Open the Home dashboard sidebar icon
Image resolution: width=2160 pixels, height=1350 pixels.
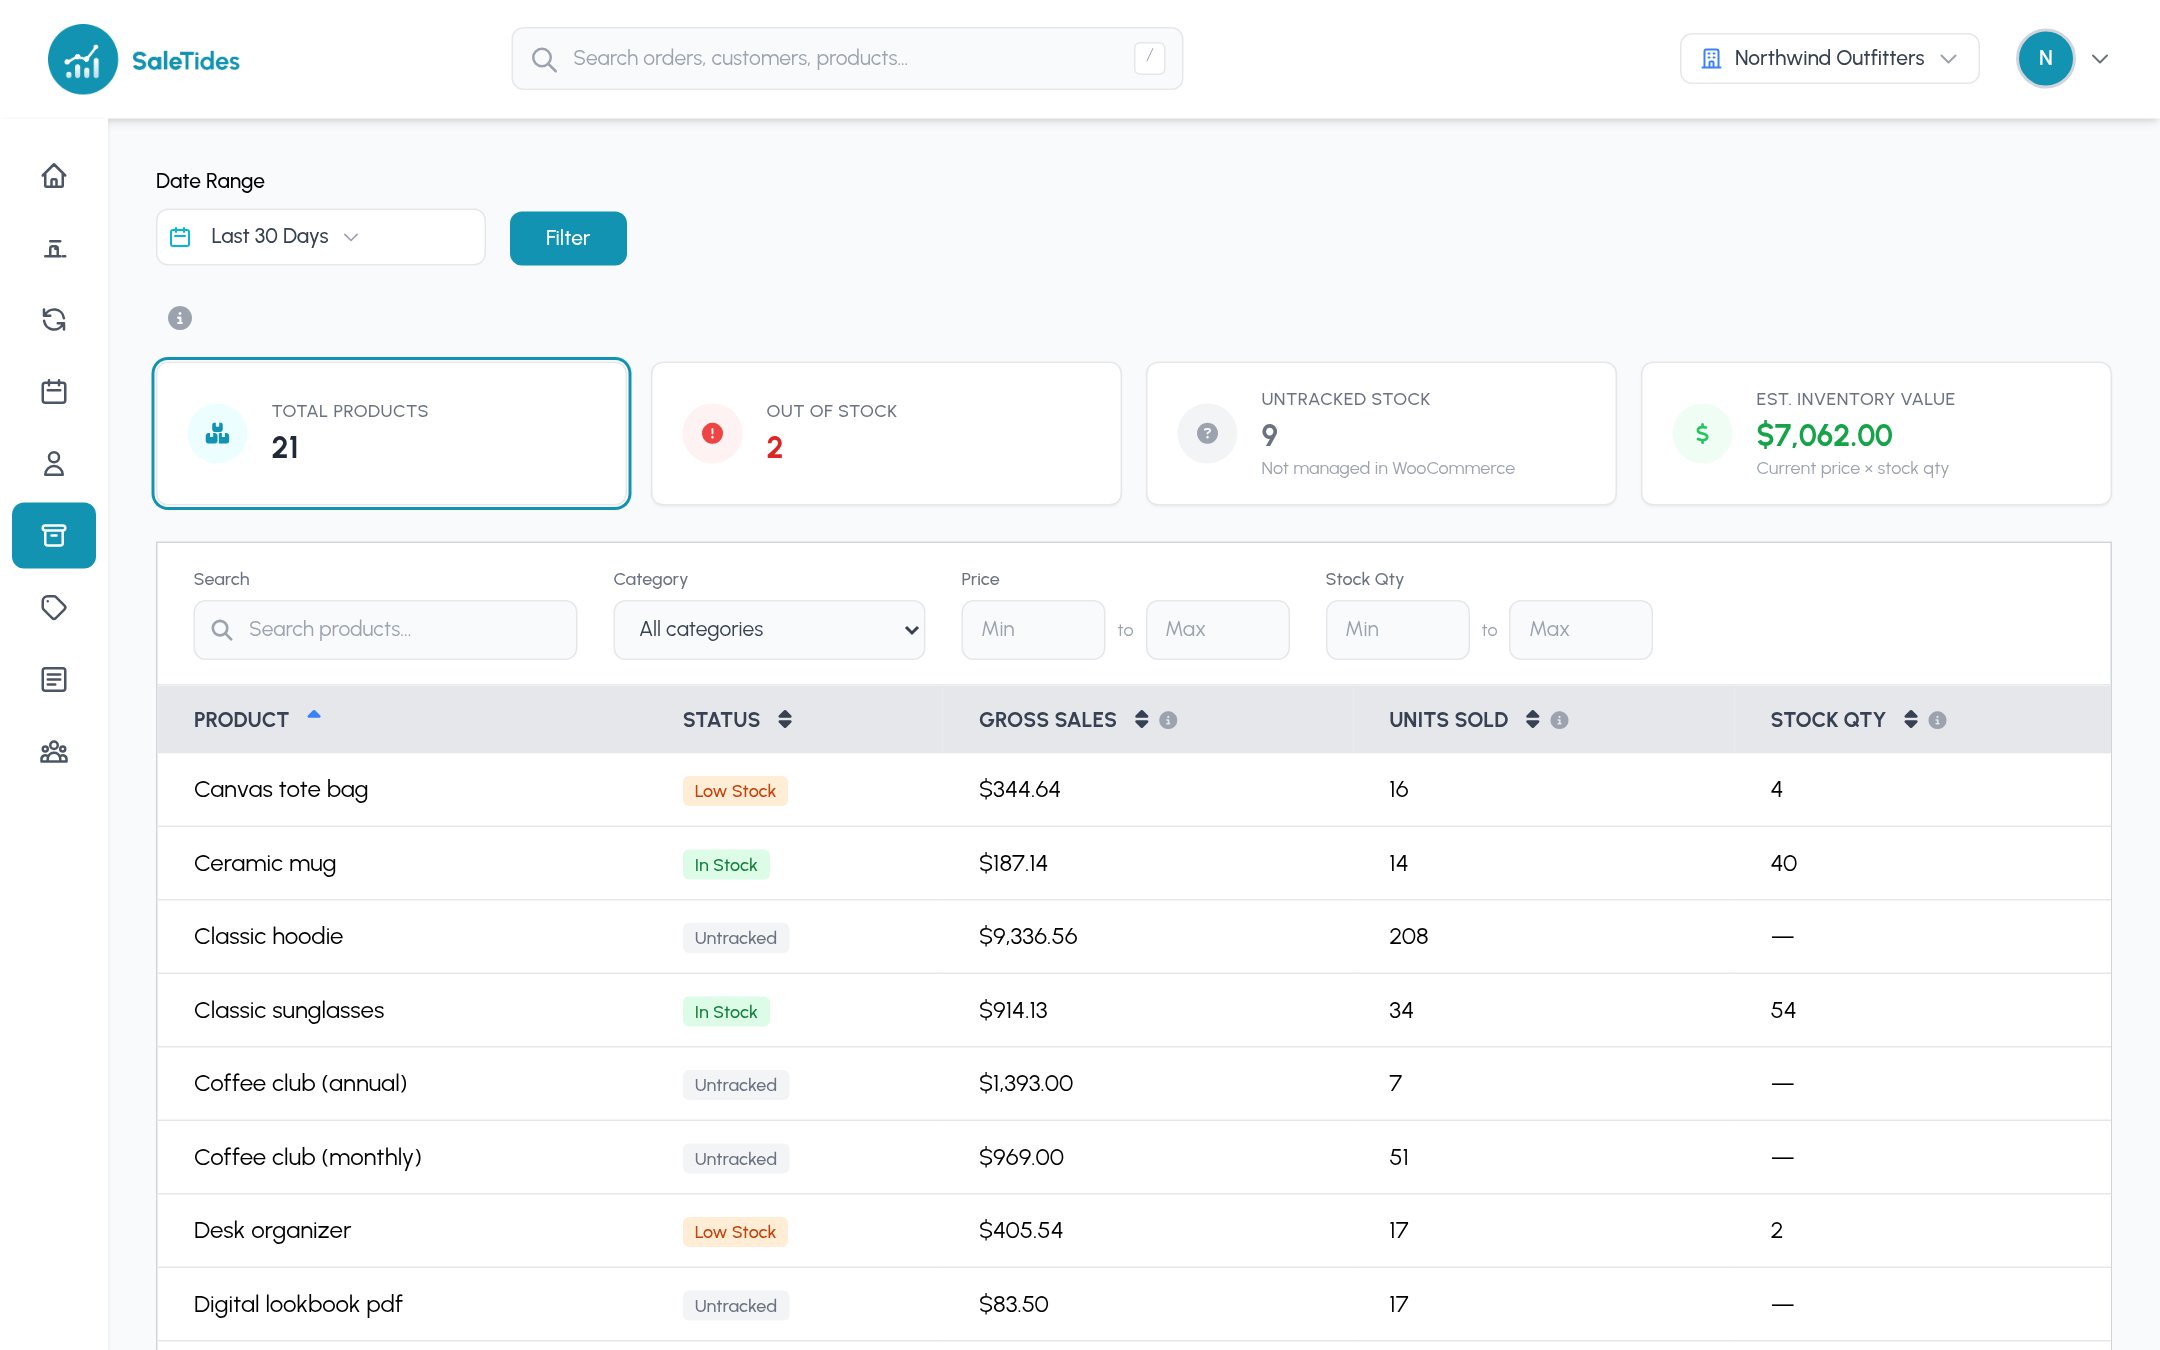pyautogui.click(x=54, y=176)
